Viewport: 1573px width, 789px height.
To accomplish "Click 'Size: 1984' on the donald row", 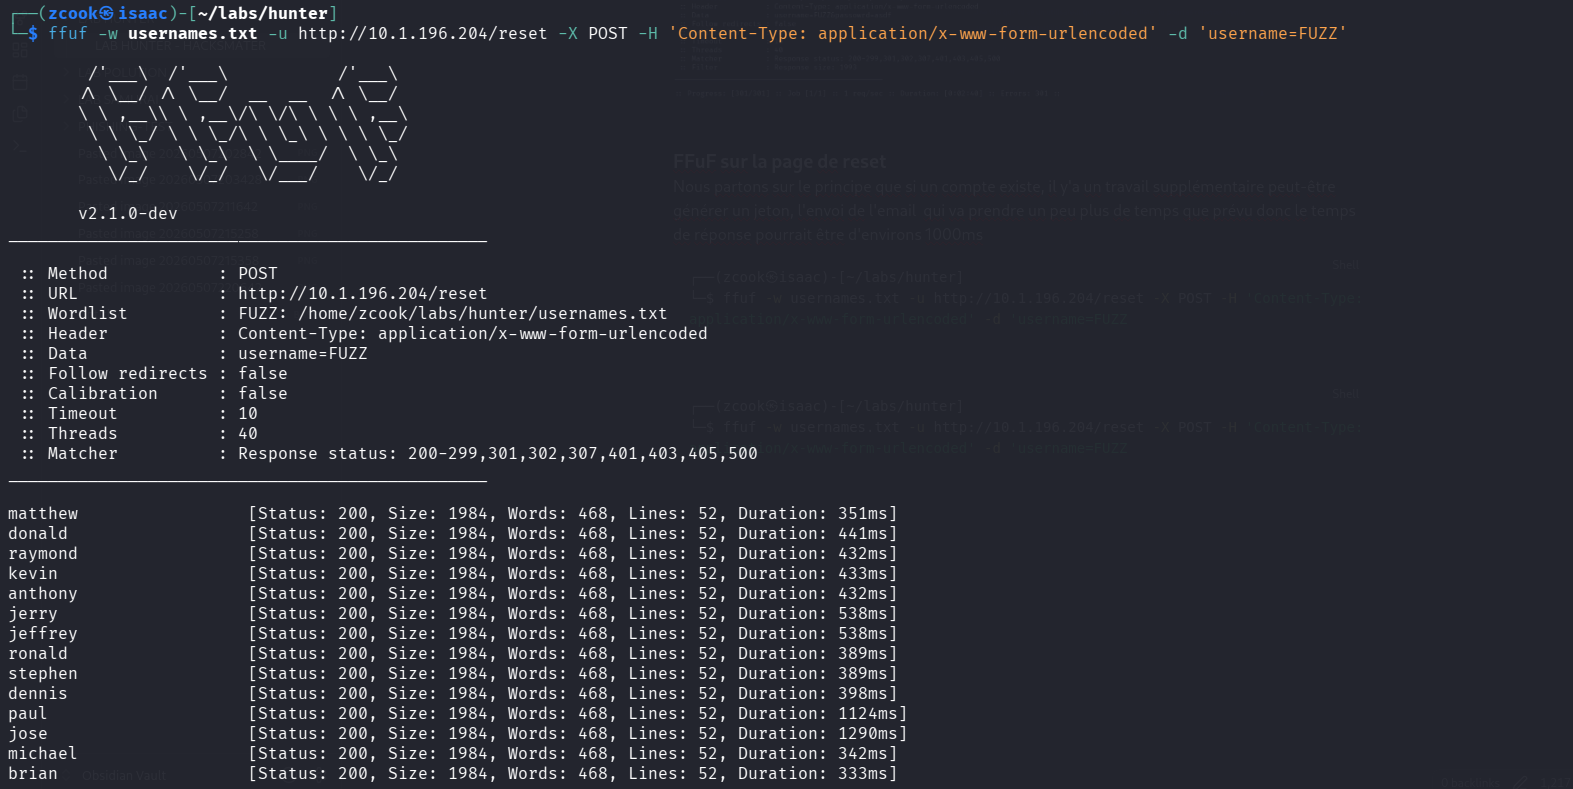I will (x=438, y=534).
